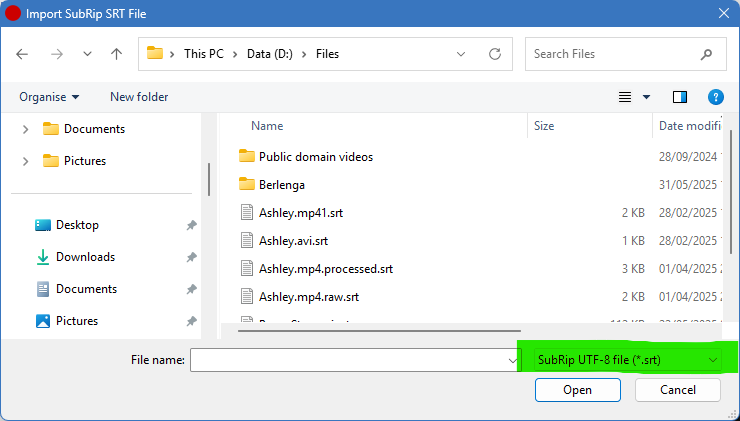Open the view options list icon
Screen dimensions: 740x421
click(626, 97)
